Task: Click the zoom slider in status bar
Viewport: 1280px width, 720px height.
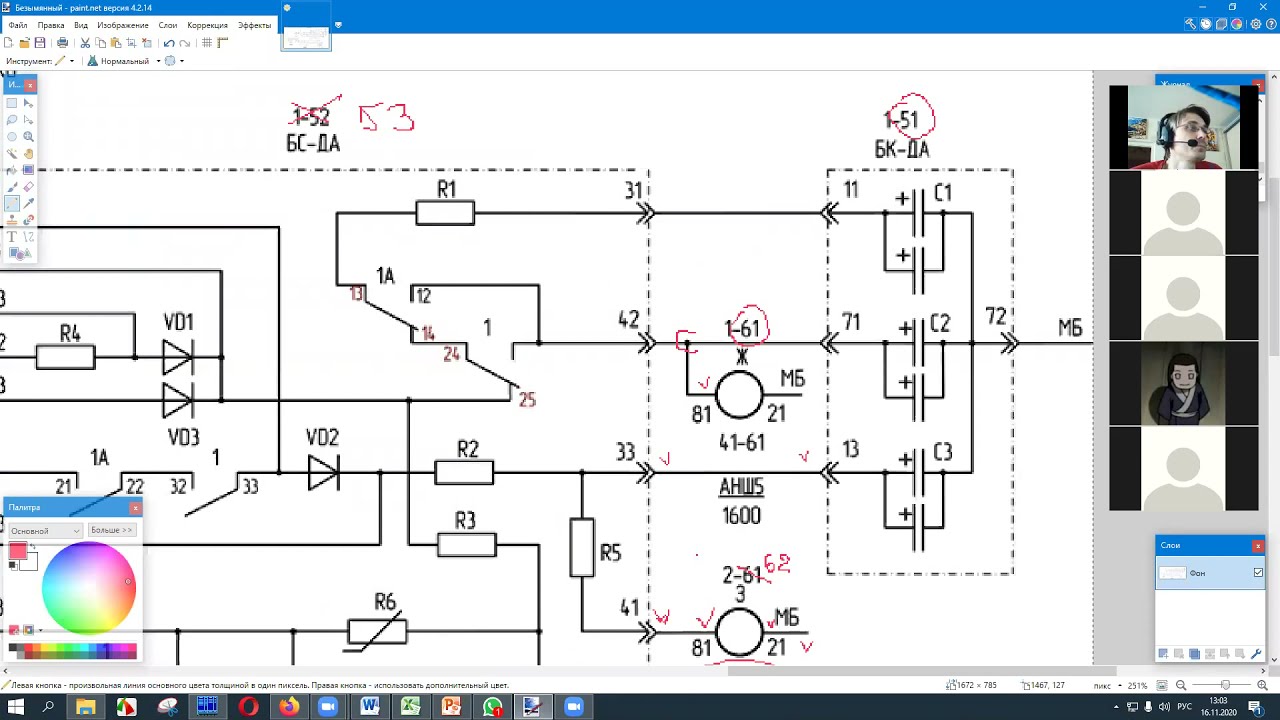Action: coord(1225,685)
